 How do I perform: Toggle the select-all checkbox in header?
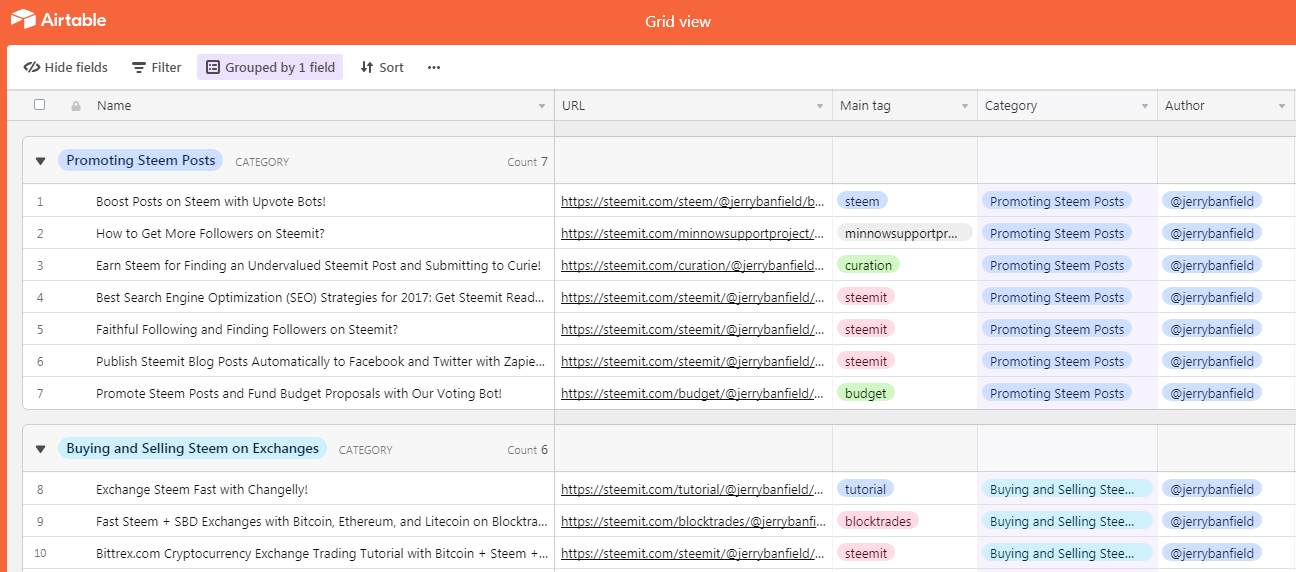pyautogui.click(x=40, y=104)
